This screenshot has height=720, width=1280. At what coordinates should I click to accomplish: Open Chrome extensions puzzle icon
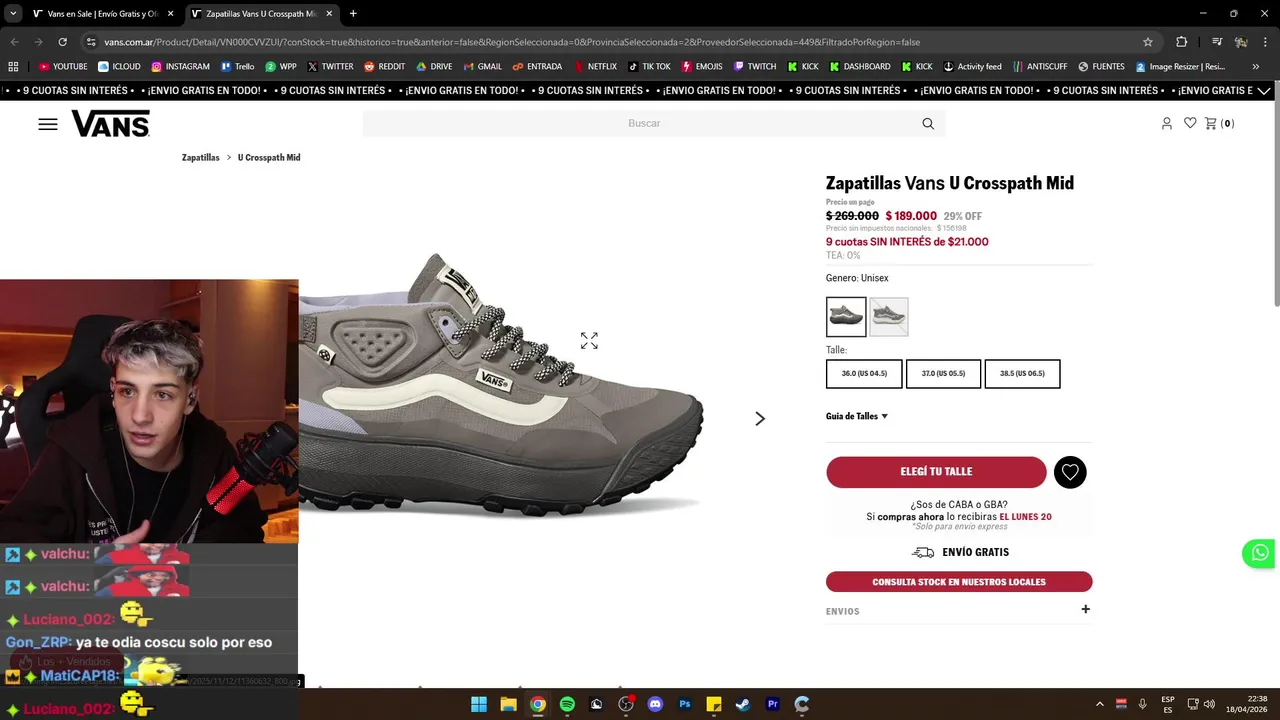pyautogui.click(x=1181, y=42)
